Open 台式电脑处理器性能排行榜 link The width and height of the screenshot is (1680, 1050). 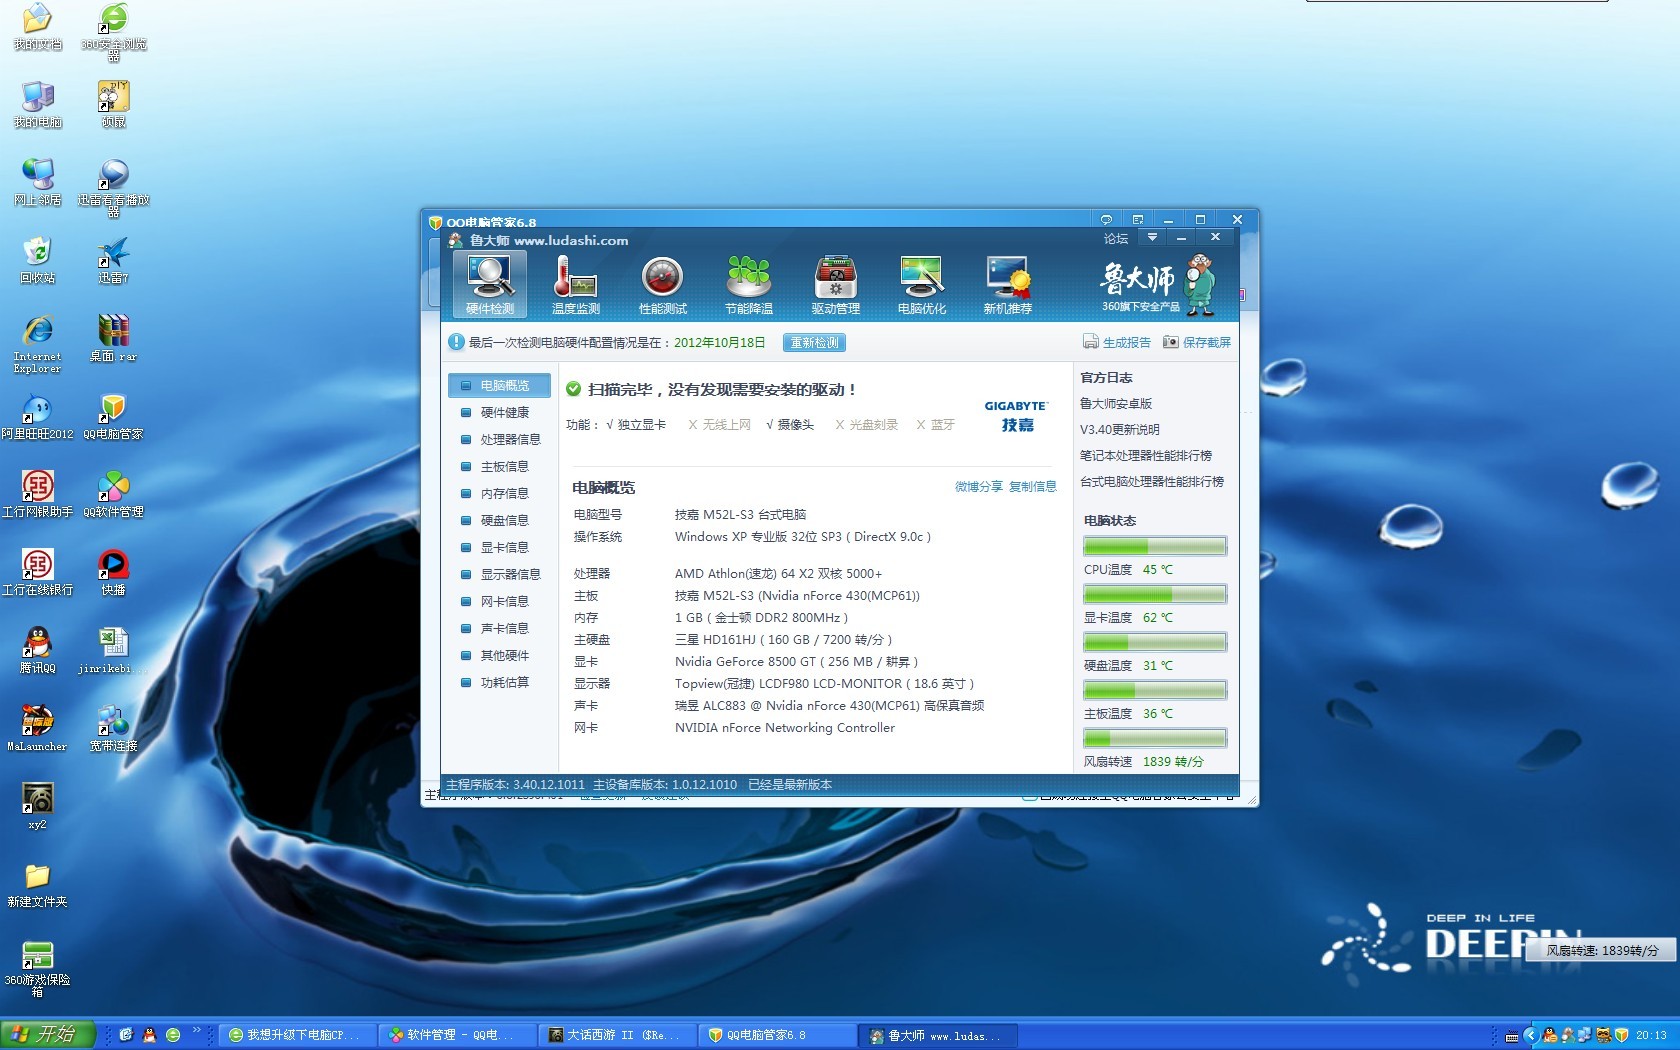click(1152, 482)
